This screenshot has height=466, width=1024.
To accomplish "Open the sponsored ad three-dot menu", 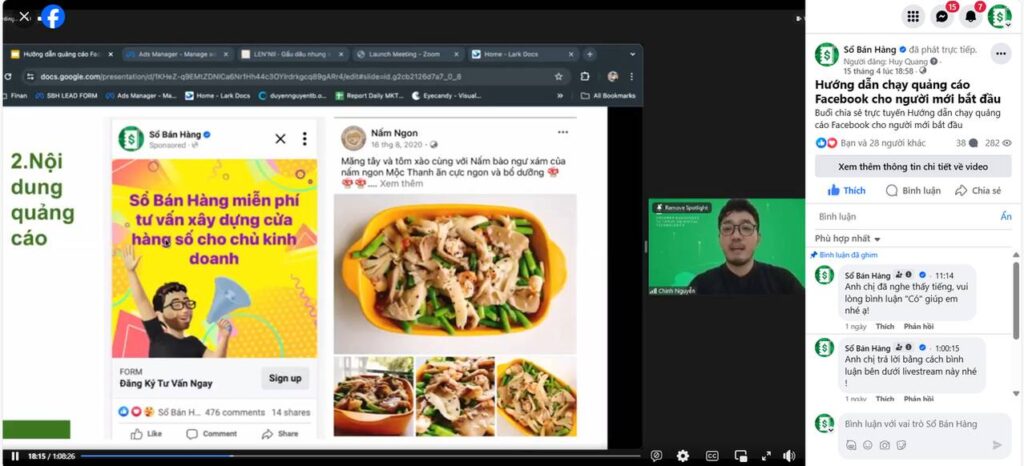I will (304, 139).
